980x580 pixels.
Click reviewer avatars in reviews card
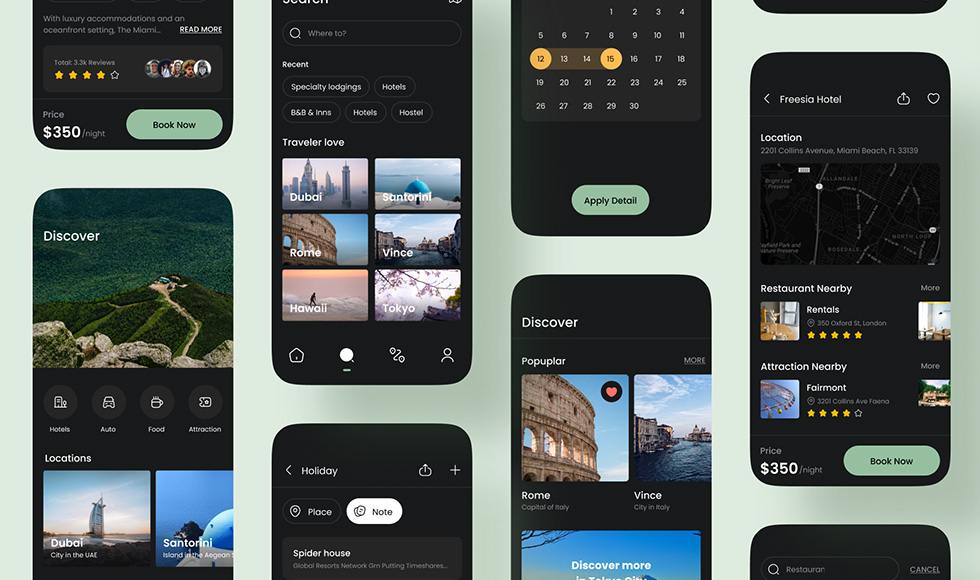[x=178, y=68]
